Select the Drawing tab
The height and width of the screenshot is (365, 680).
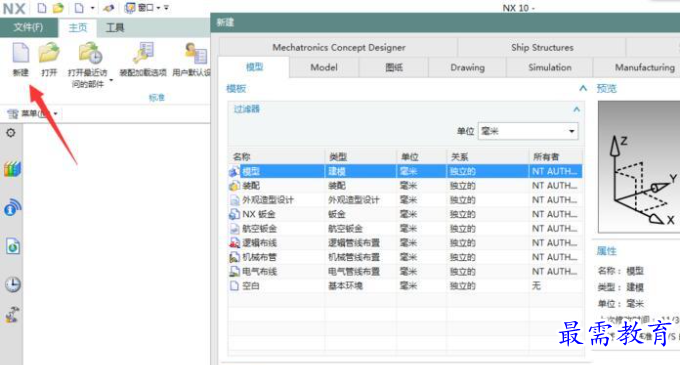[468, 68]
